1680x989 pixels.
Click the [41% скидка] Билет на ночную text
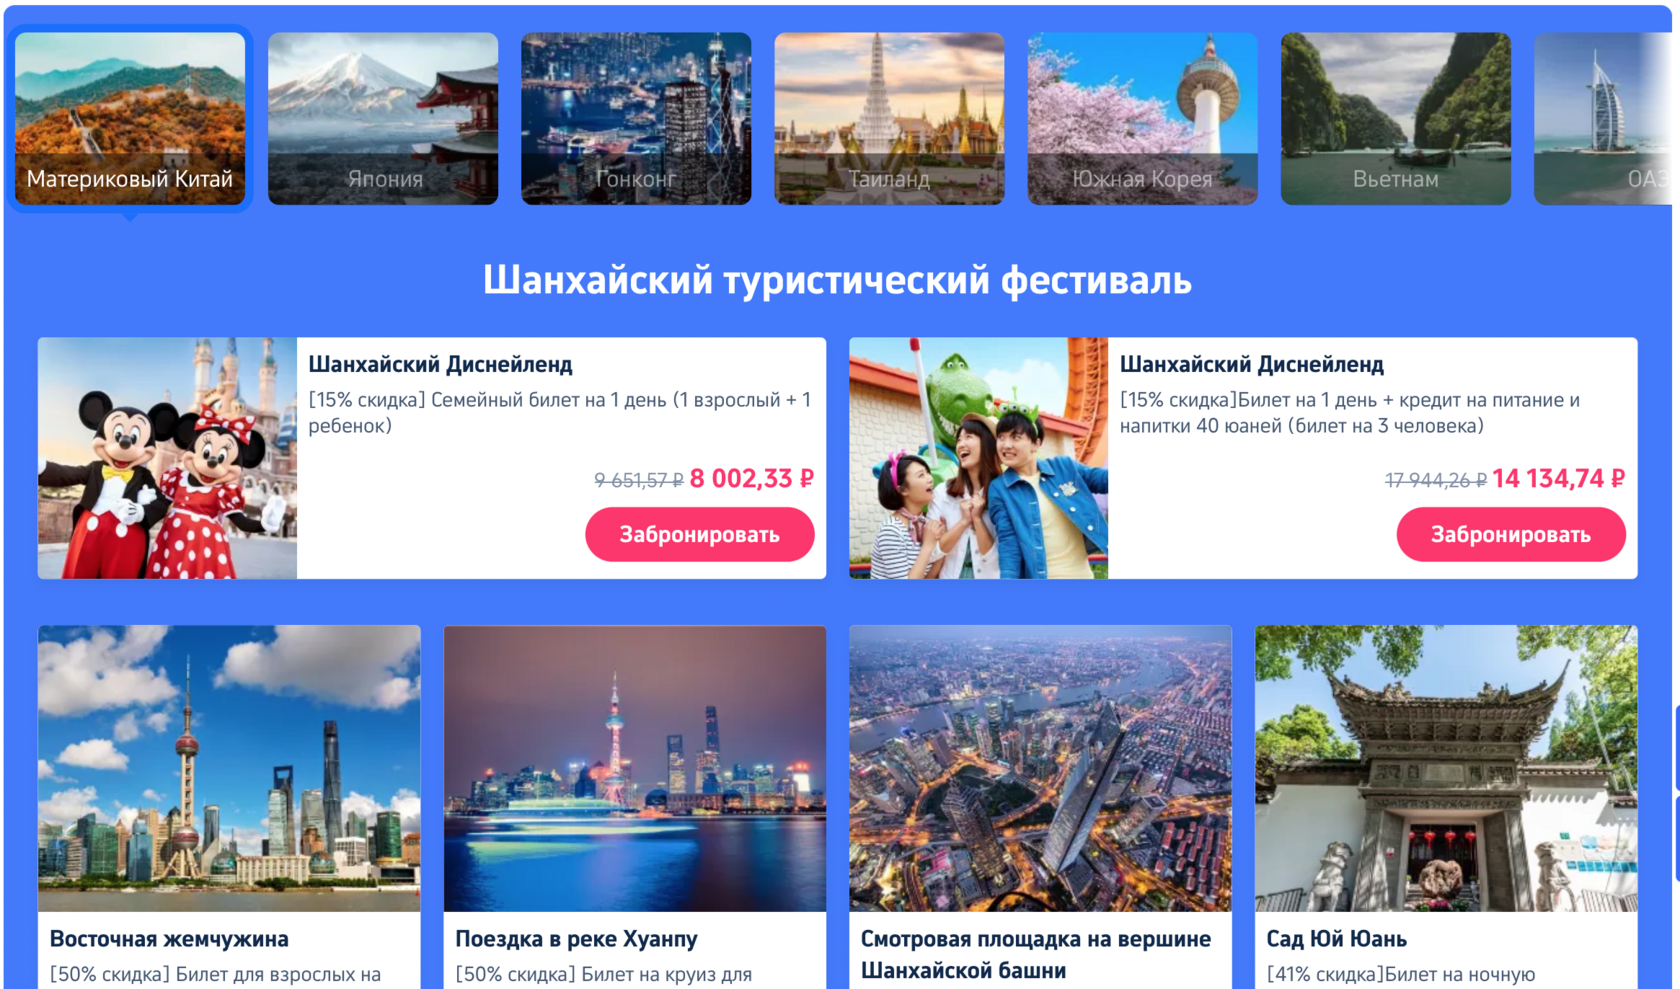[1400, 974]
